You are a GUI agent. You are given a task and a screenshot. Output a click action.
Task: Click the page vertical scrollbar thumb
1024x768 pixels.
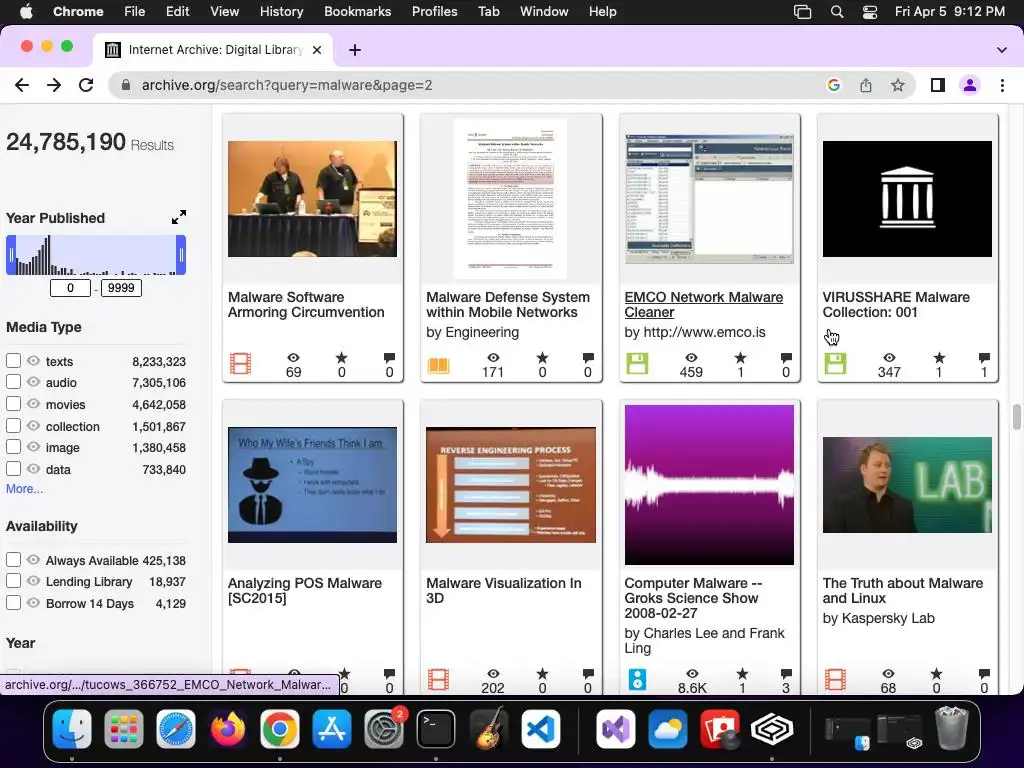(1016, 417)
